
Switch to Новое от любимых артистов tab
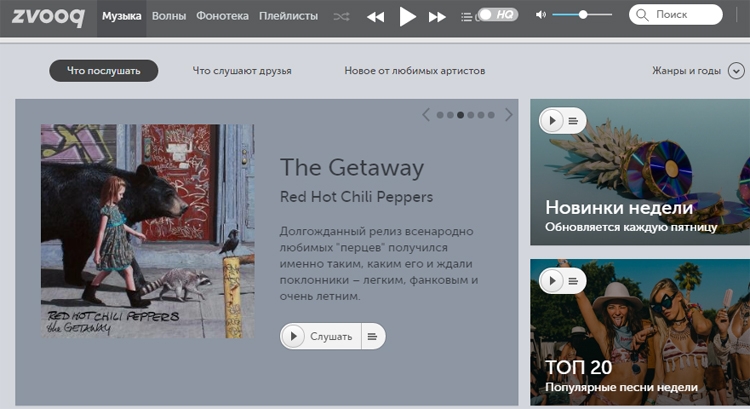(x=414, y=71)
